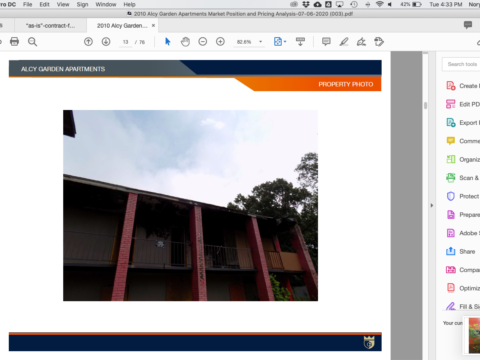Go to next page arrow
Viewport: 480px width, 360px height.
106,42
